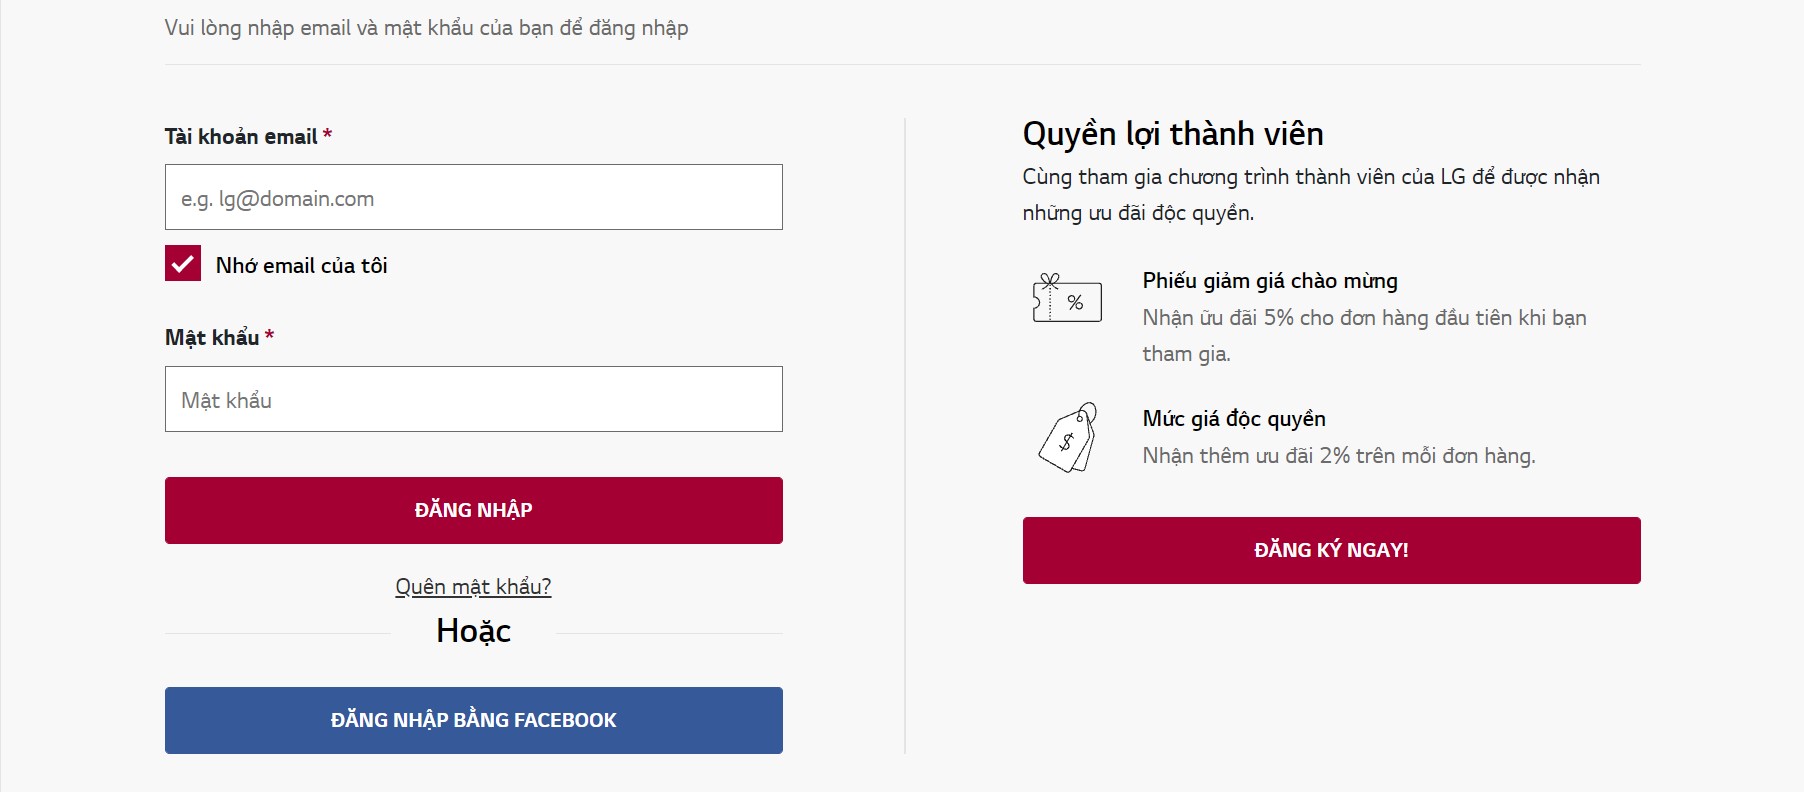The height and width of the screenshot is (792, 1804).
Task: Focus the Mật khẩu password field
Action: (474, 399)
